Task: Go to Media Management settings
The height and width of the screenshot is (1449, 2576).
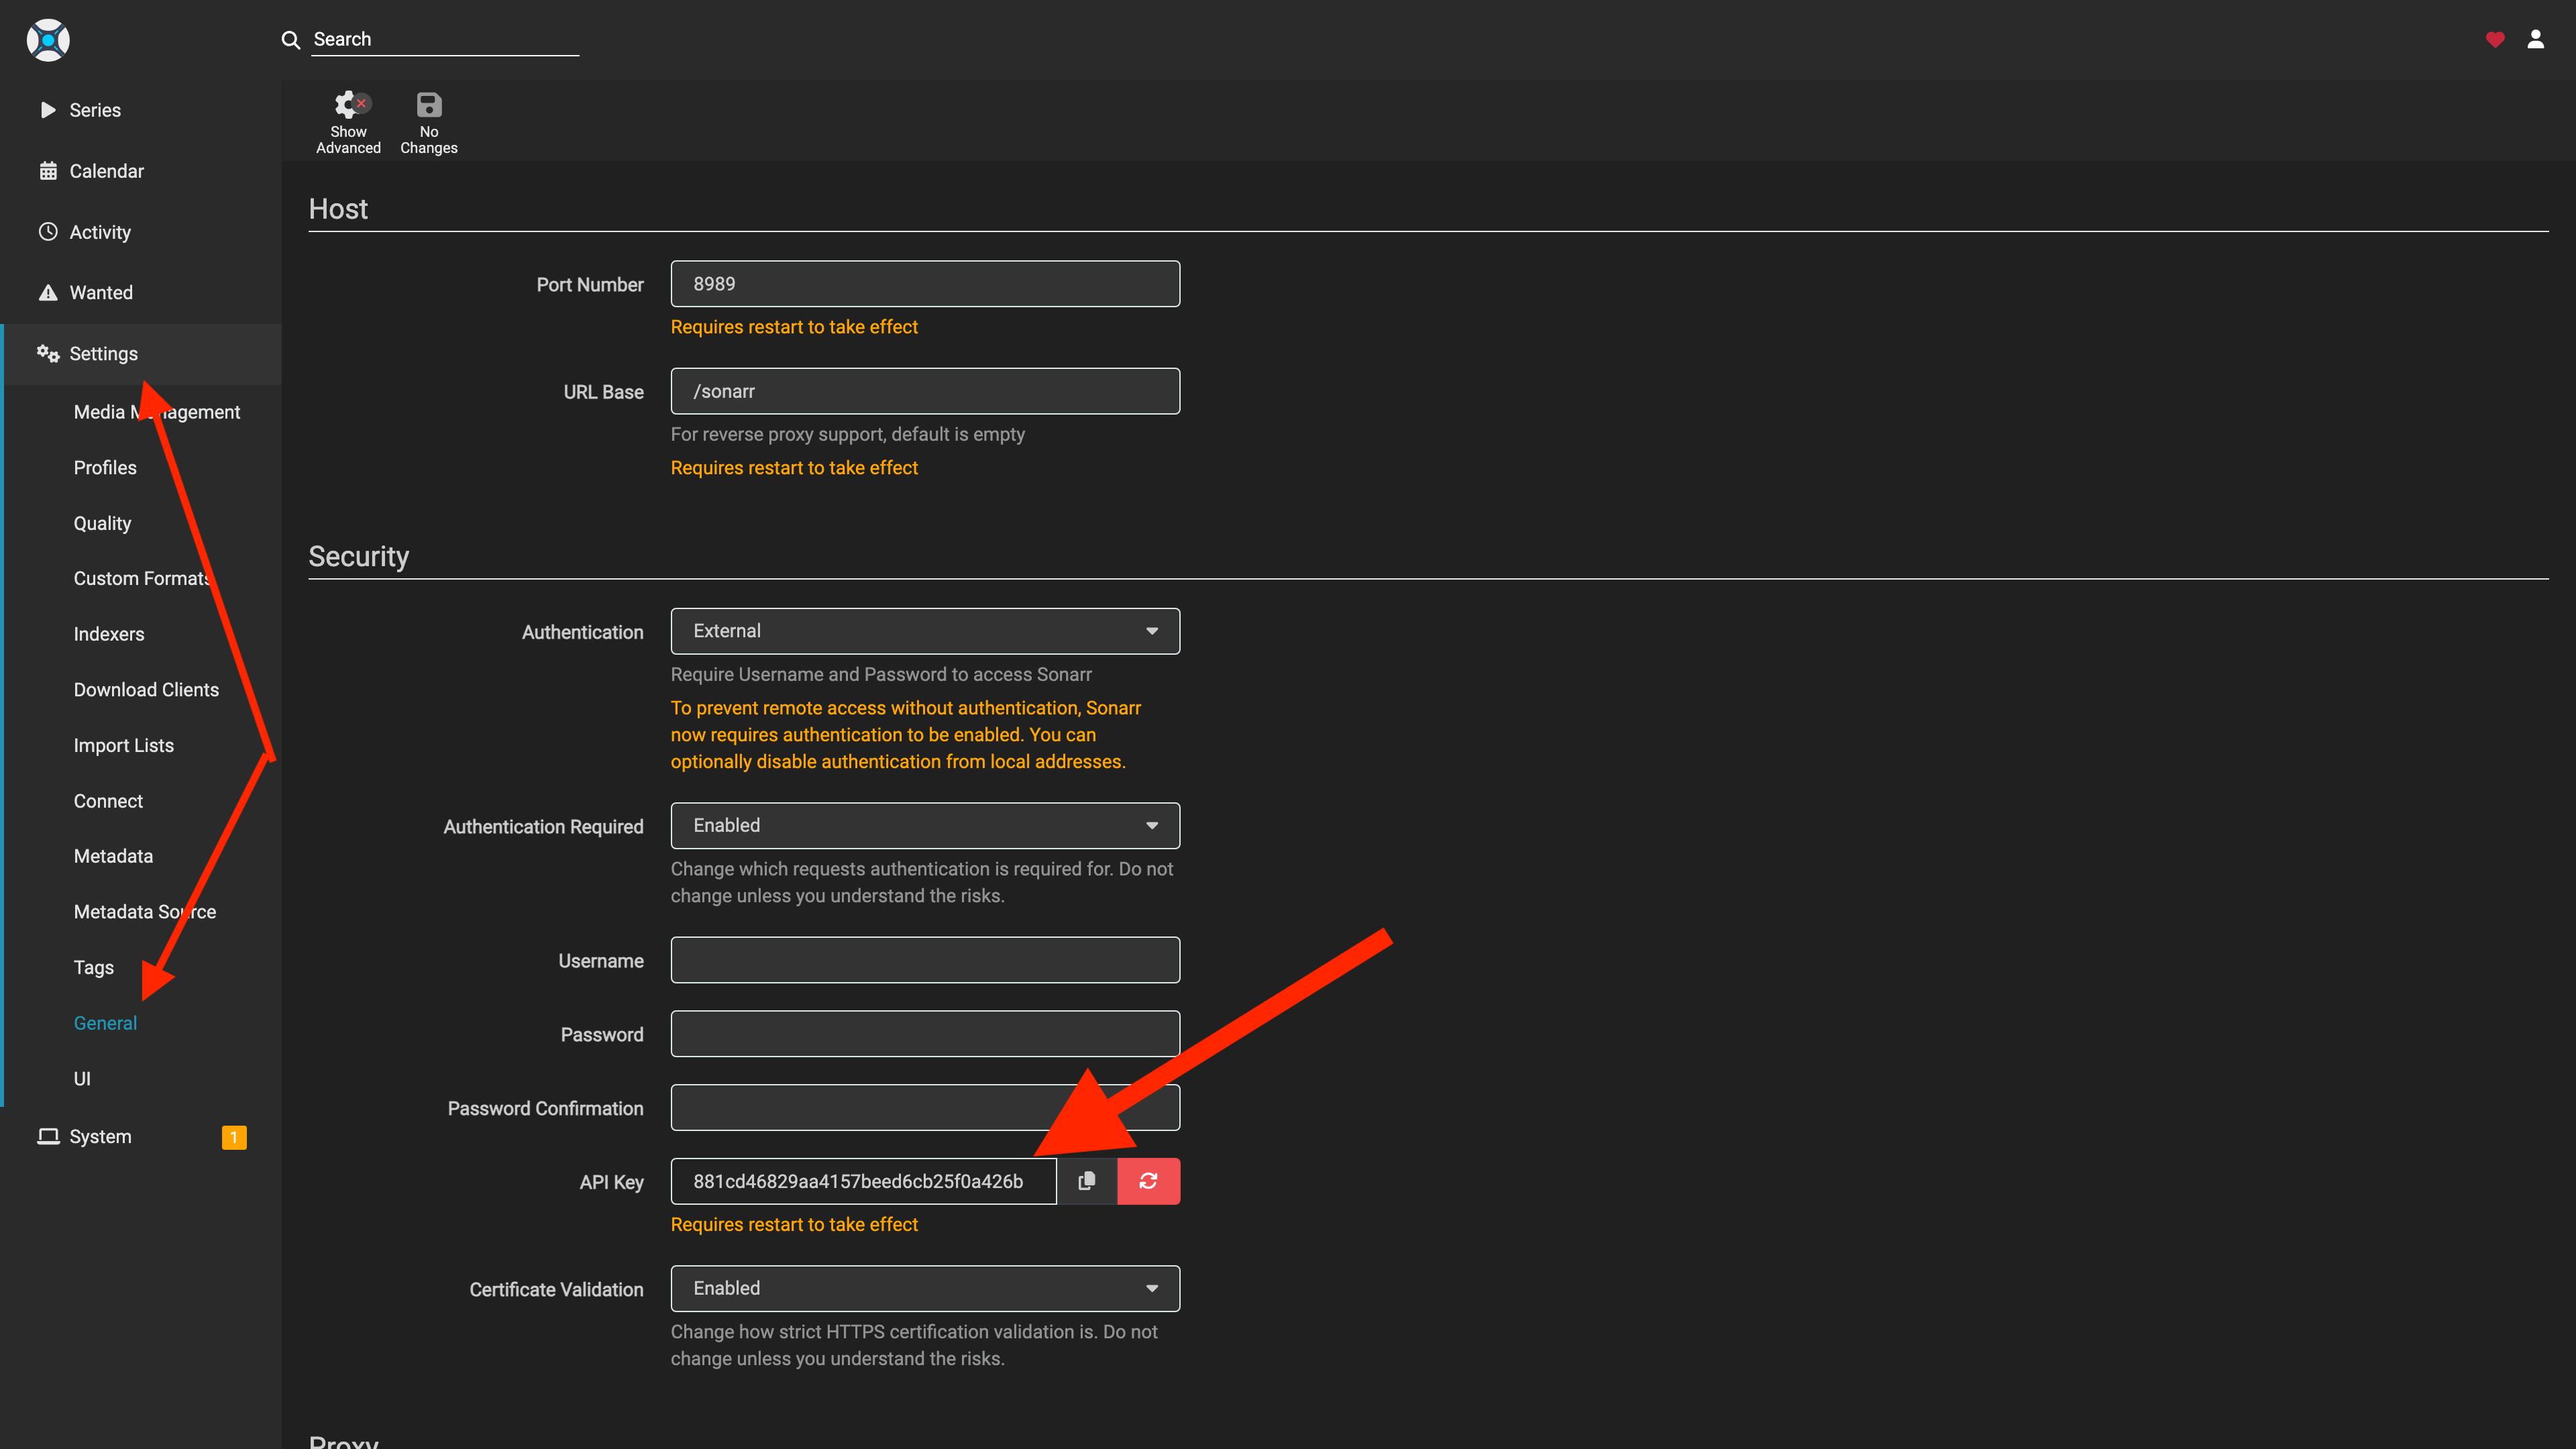Action: tap(157, 412)
